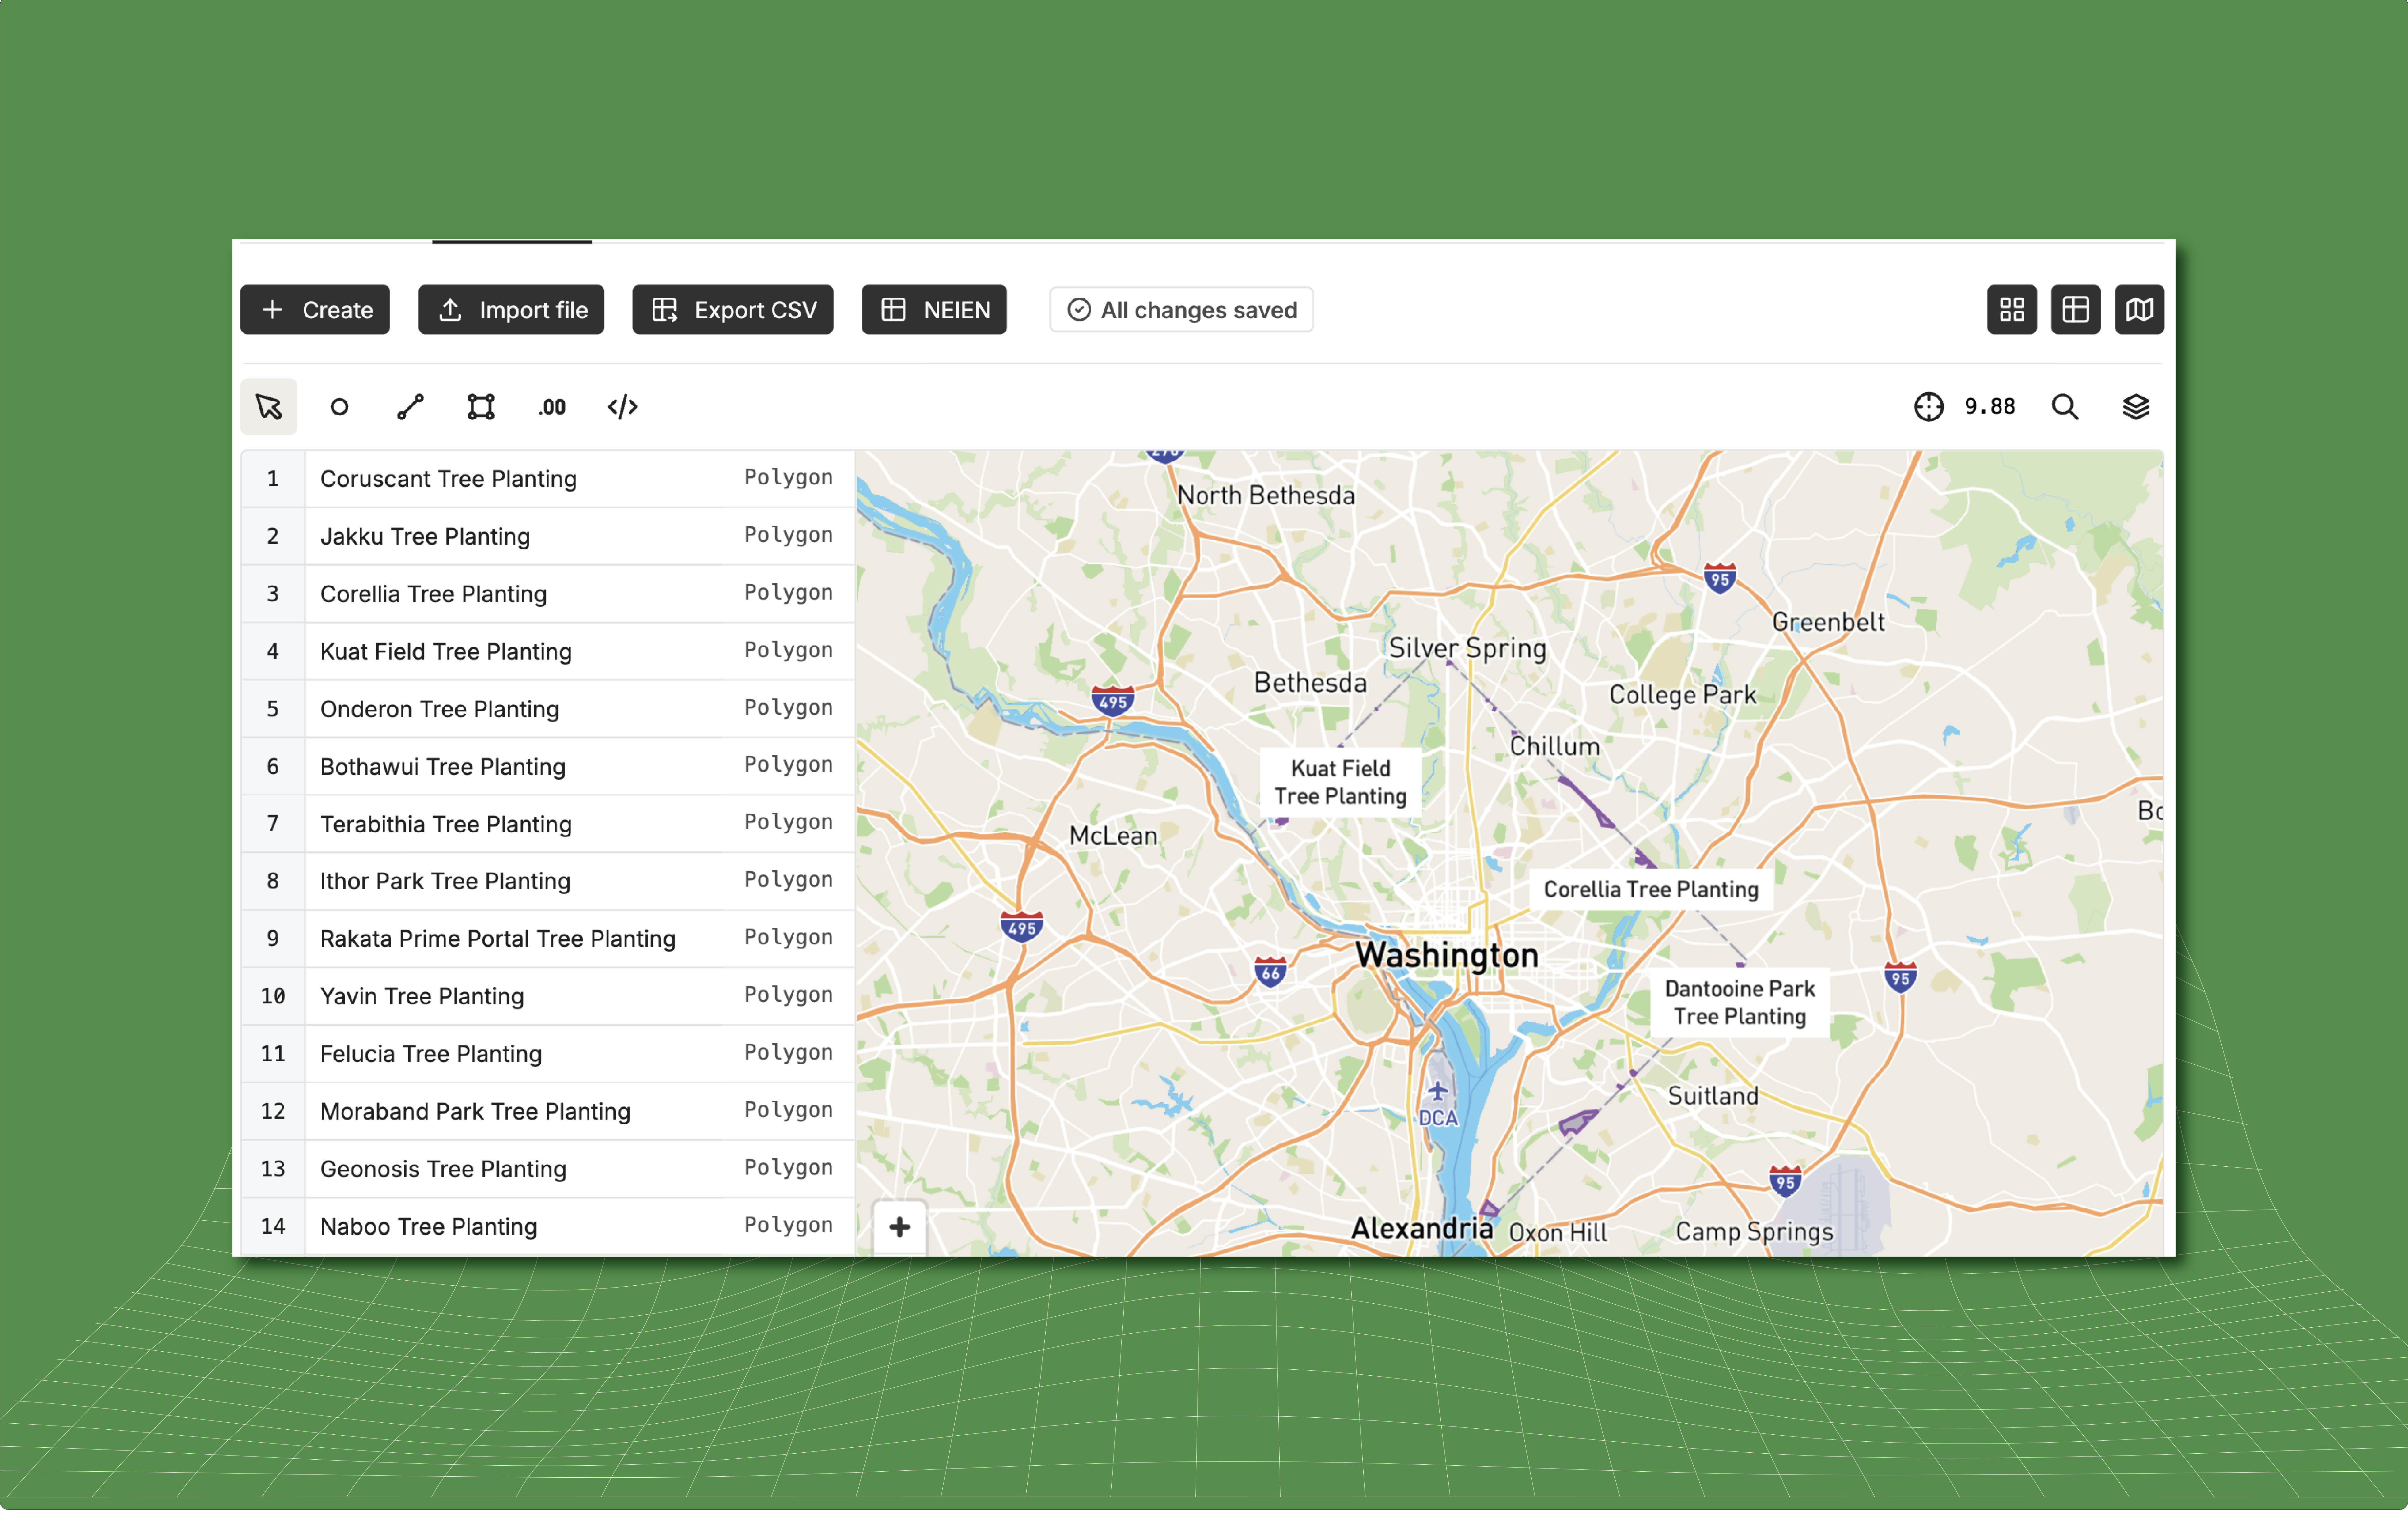Click the Alexandria label on map

[1422, 1229]
